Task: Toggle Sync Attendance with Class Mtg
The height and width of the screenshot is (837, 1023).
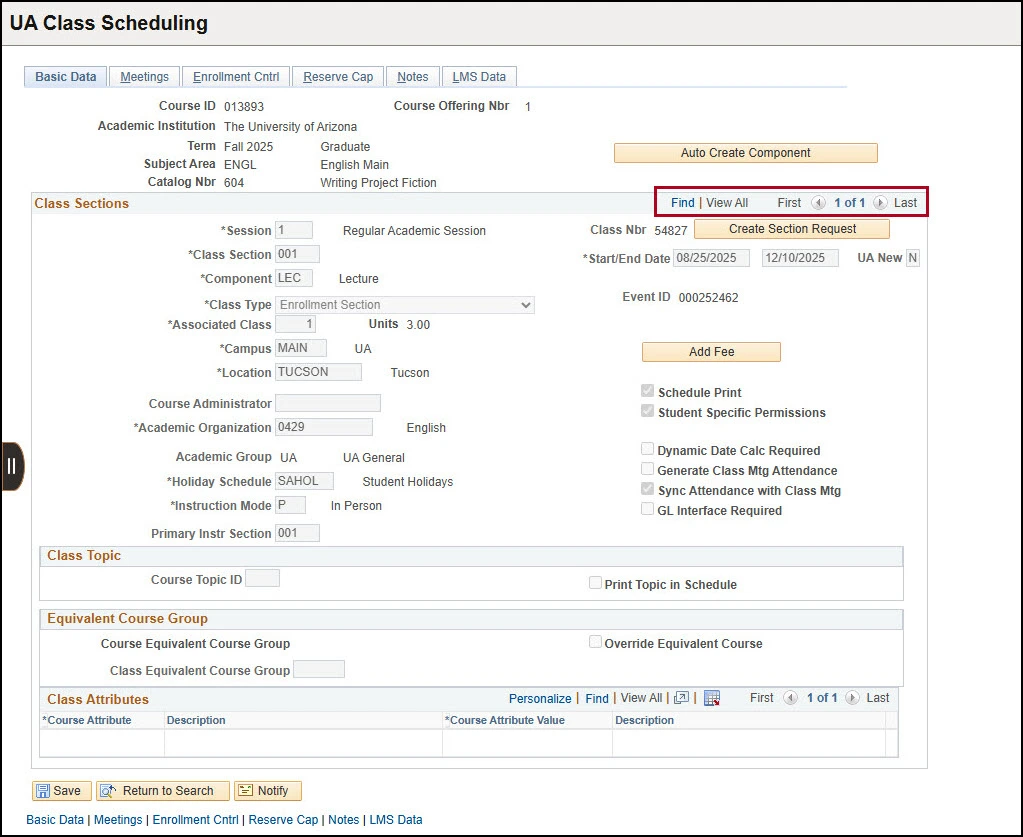Action: click(x=647, y=489)
